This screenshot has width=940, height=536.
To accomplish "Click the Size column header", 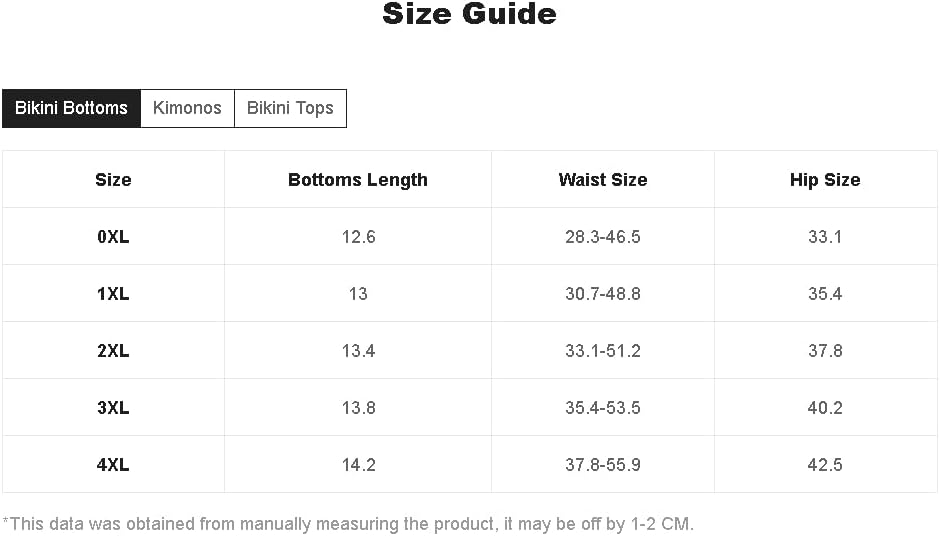I will [113, 180].
